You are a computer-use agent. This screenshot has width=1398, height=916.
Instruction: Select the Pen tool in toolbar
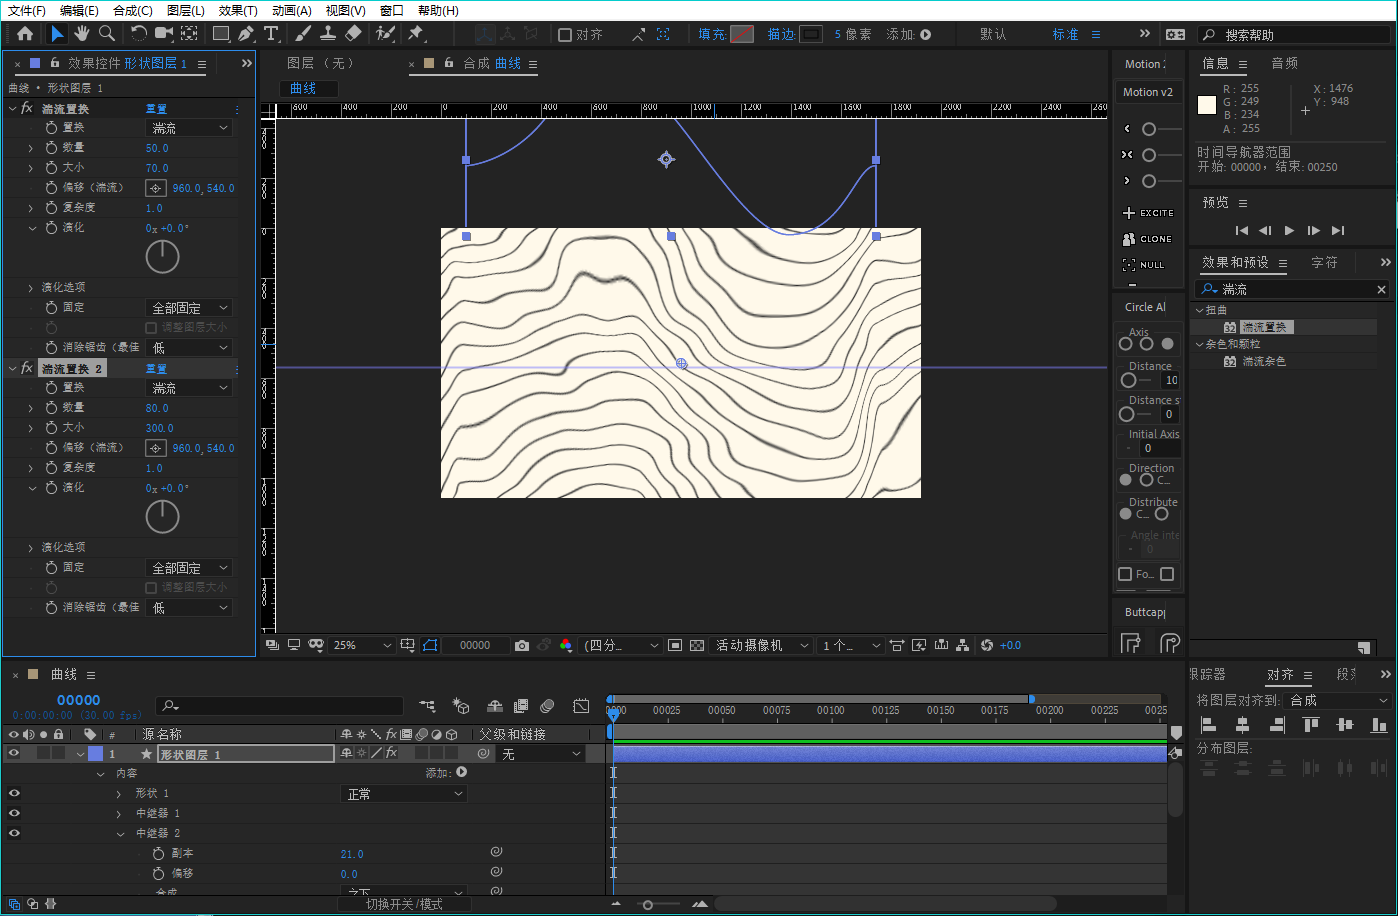246,34
